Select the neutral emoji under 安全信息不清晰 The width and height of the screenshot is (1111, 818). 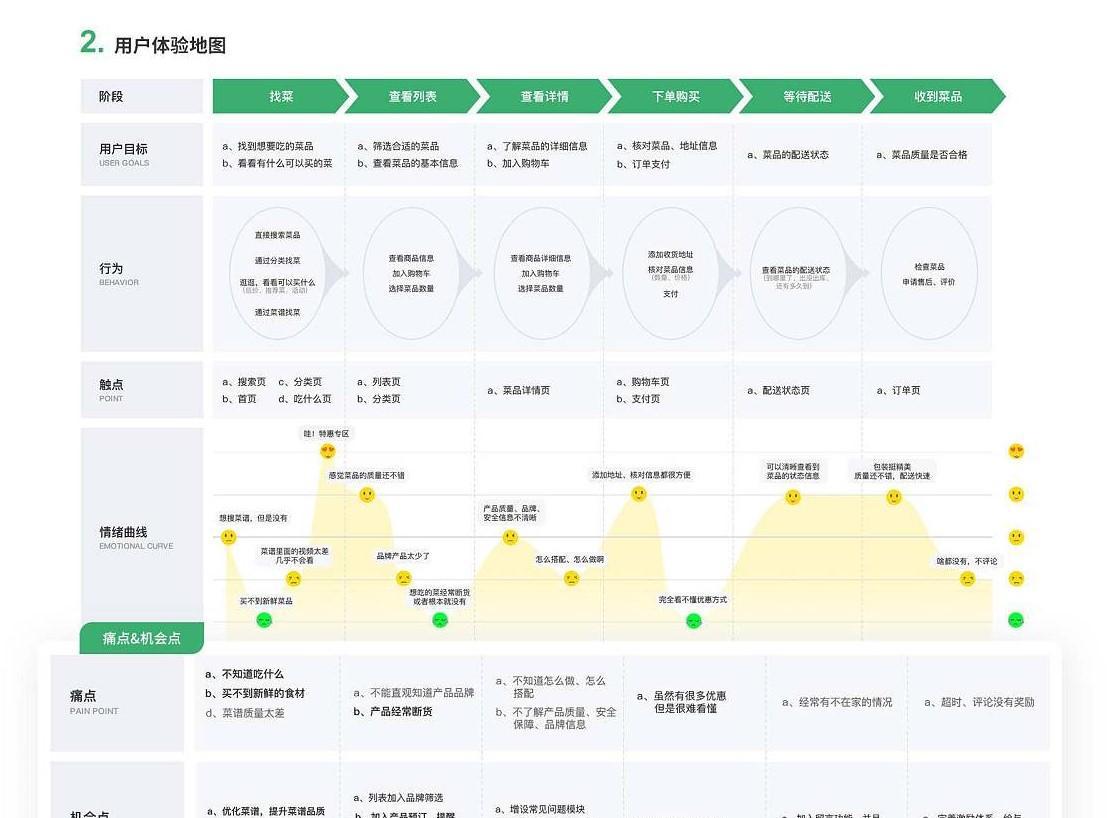click(x=510, y=537)
